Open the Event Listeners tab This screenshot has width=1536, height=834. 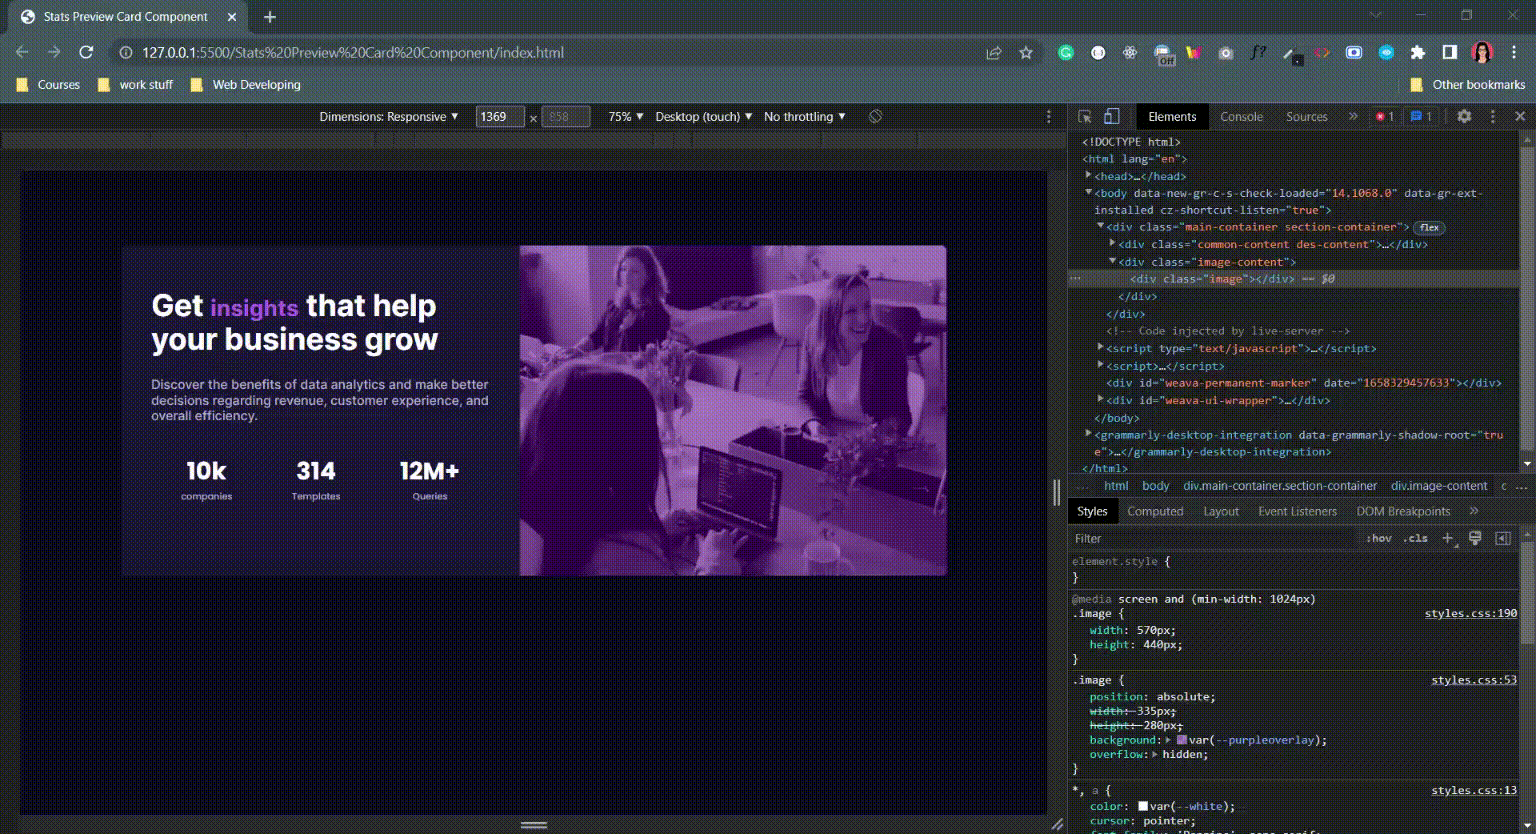point(1297,511)
